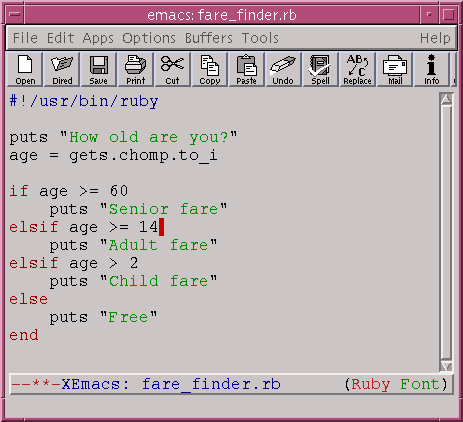Image resolution: width=463 pixels, height=422 pixels.
Task: Click the modeline showing fare_finder.rb
Action: tap(231, 384)
